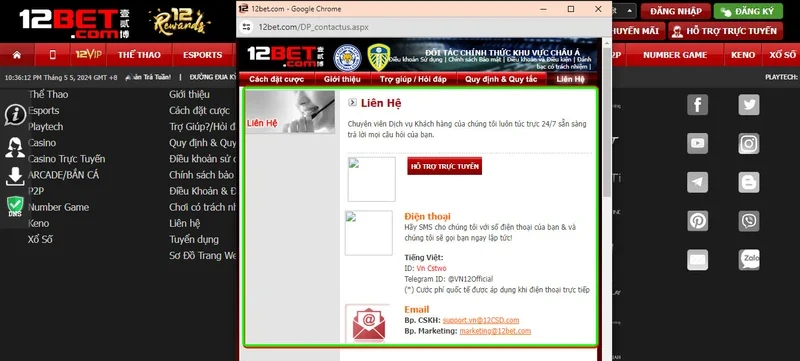Open the Facebook social icon

(697, 105)
